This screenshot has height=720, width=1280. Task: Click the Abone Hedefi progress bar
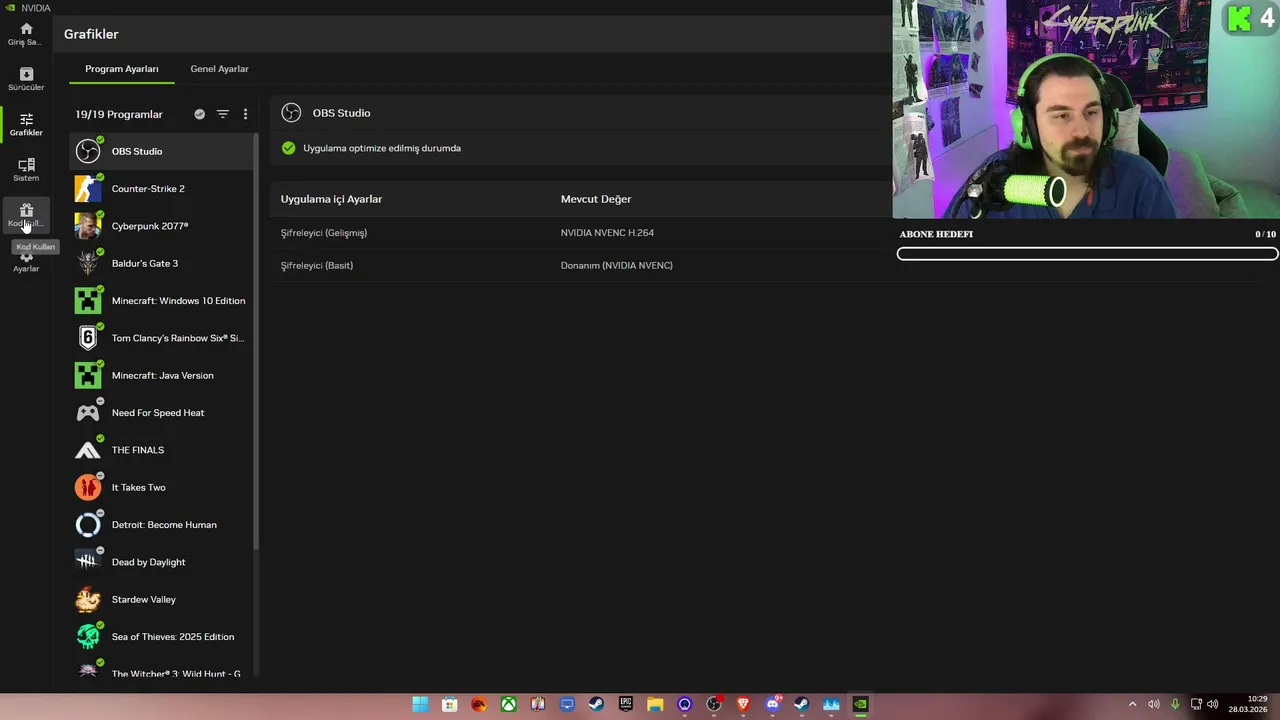point(1088,254)
